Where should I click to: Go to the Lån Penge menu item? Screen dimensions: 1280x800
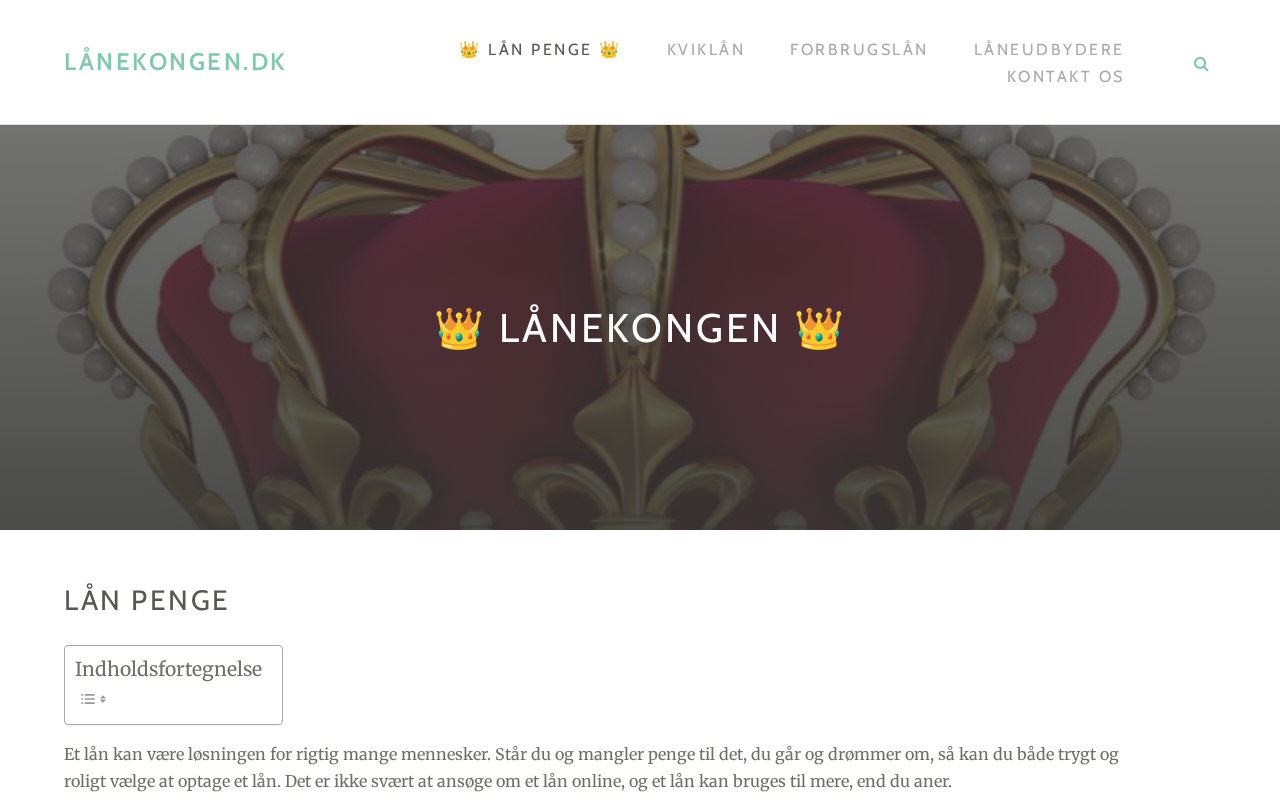540,50
